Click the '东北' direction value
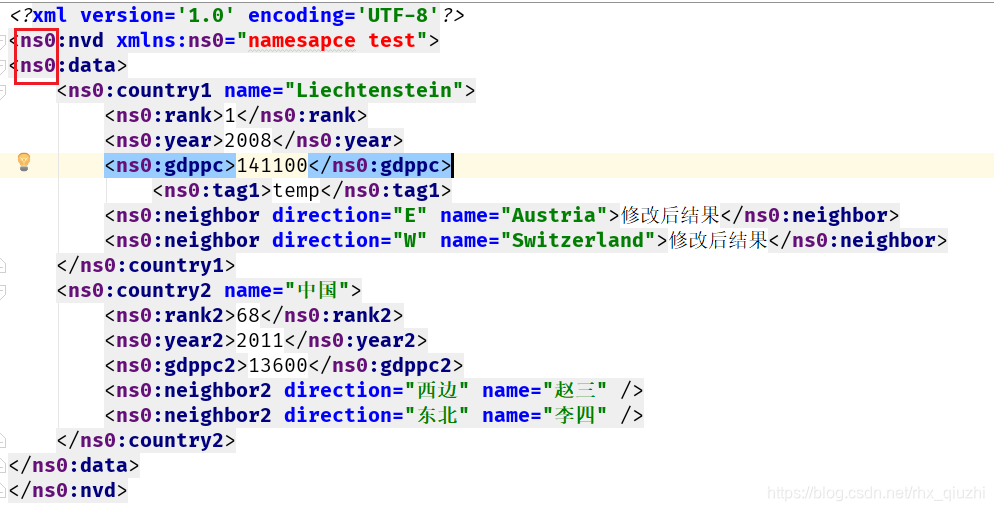Screen dimensions: 994x511 [x=437, y=416]
